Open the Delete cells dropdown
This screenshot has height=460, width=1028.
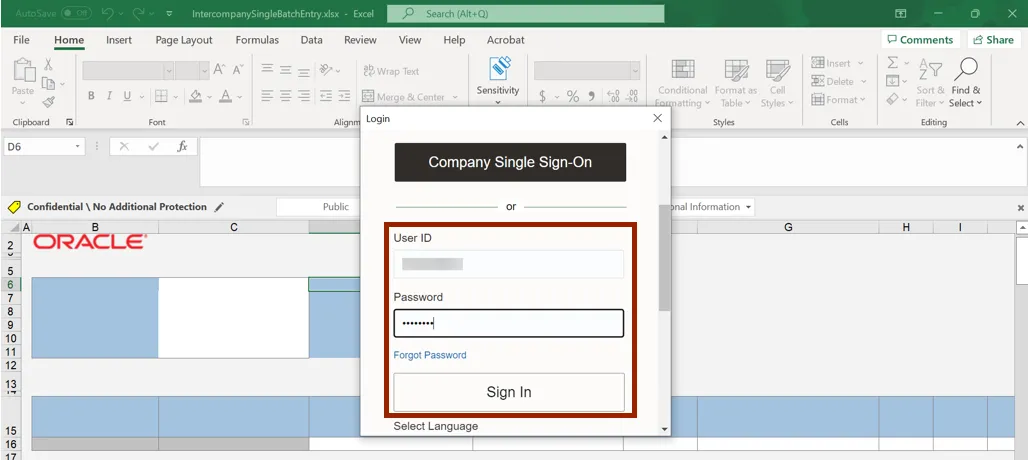(863, 82)
